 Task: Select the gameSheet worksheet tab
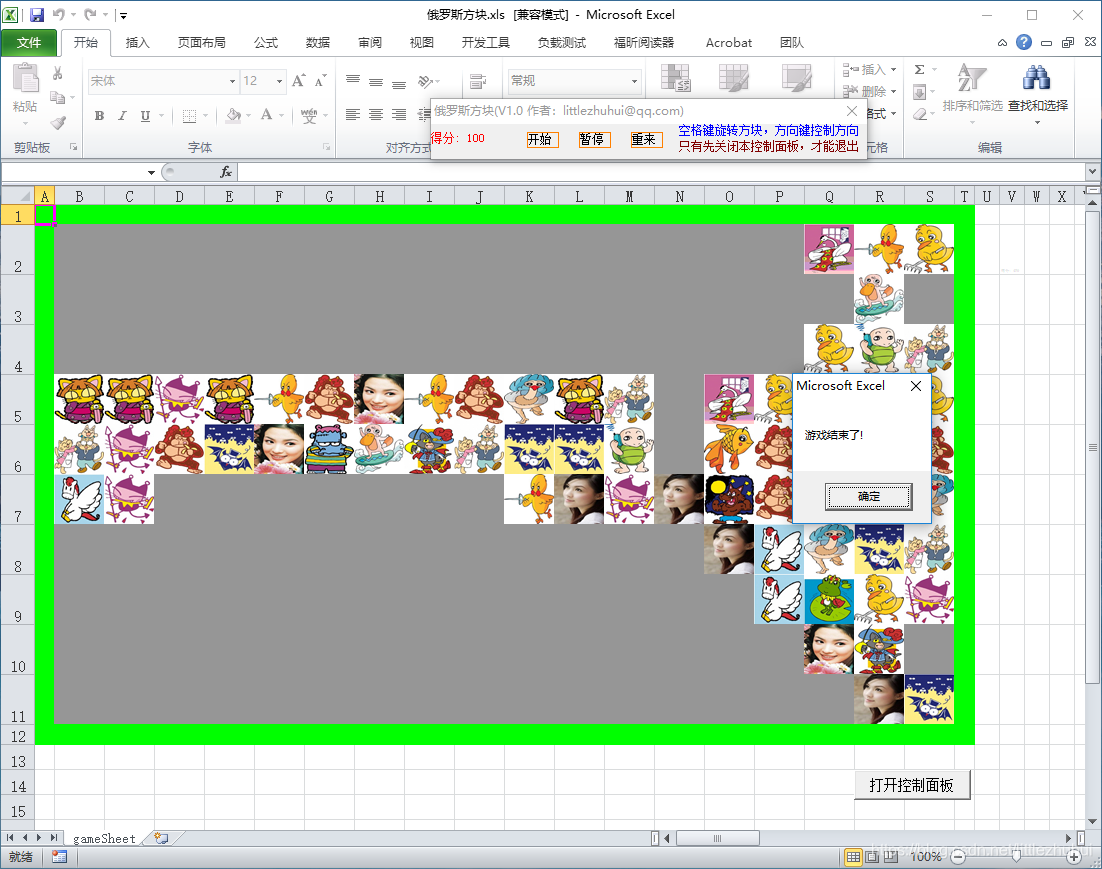104,838
